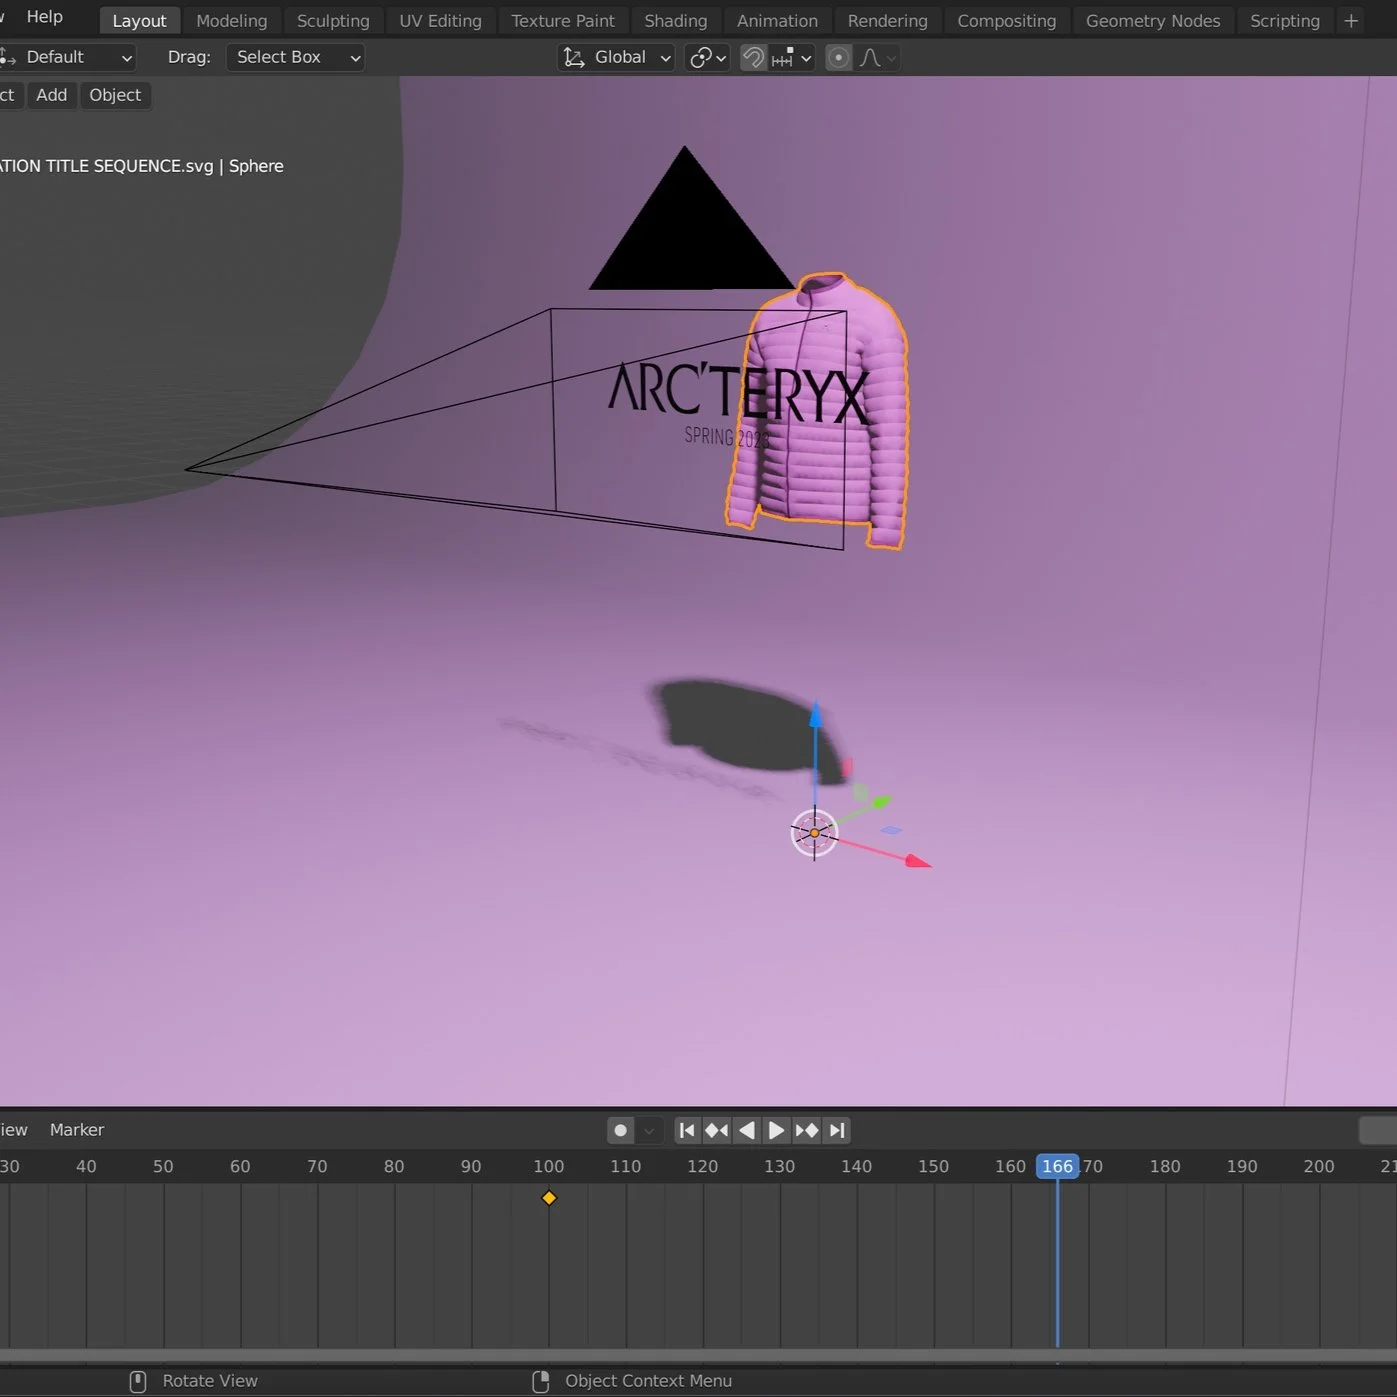Open the auto keyframing options dropdown
Viewport: 1397px width, 1397px height.
tap(649, 1130)
